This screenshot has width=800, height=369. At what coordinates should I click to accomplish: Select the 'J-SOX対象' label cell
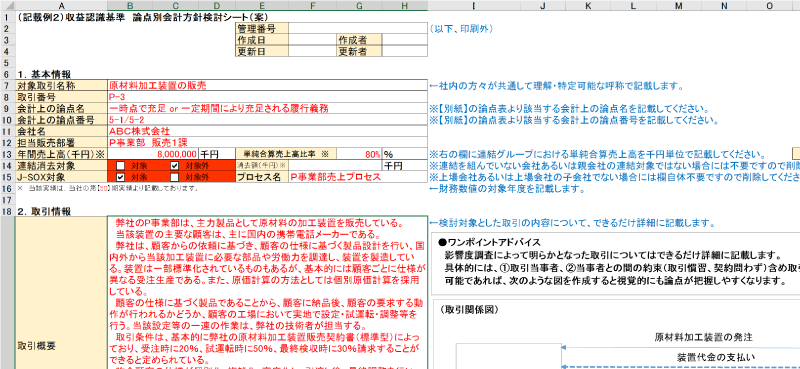(62, 177)
